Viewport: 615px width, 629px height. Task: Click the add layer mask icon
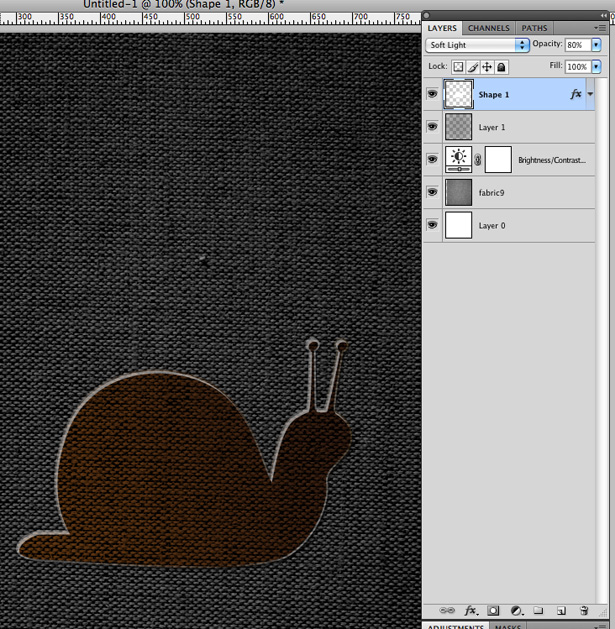(x=493, y=611)
